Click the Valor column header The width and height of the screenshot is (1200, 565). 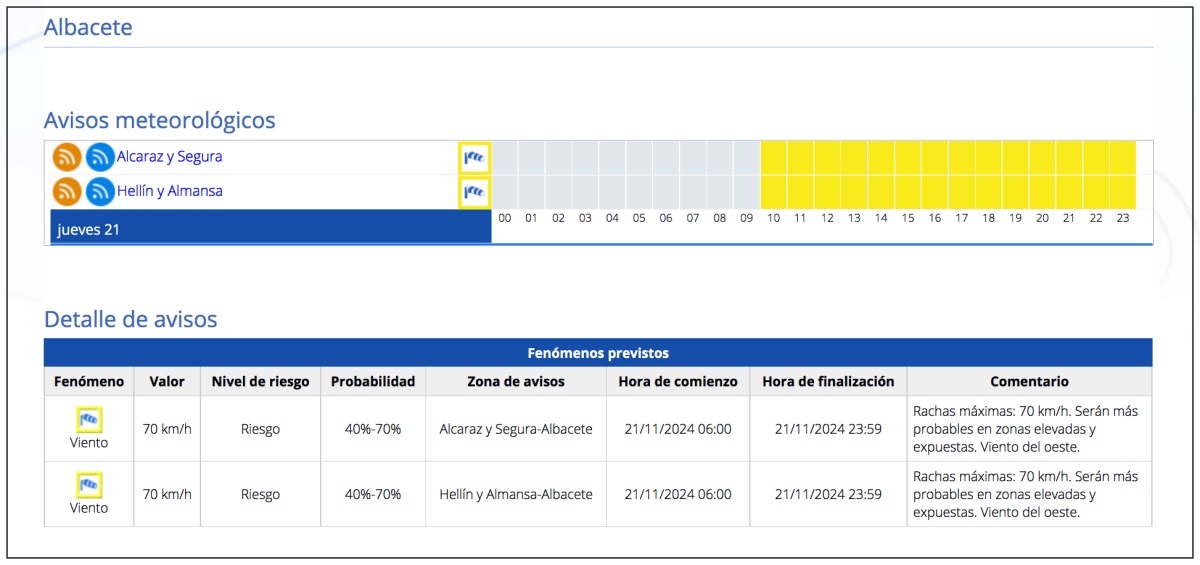pos(167,381)
